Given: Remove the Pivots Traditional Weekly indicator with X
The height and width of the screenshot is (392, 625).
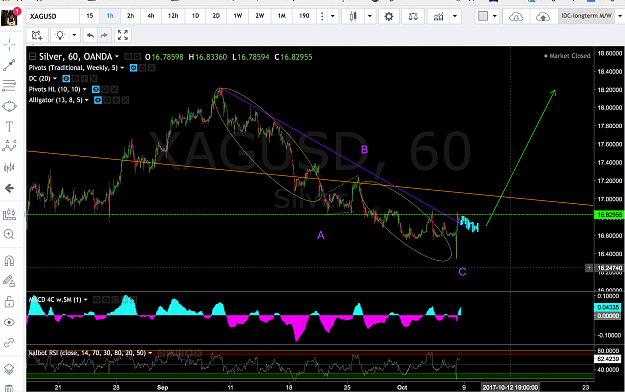Looking at the screenshot, I should click(152, 68).
